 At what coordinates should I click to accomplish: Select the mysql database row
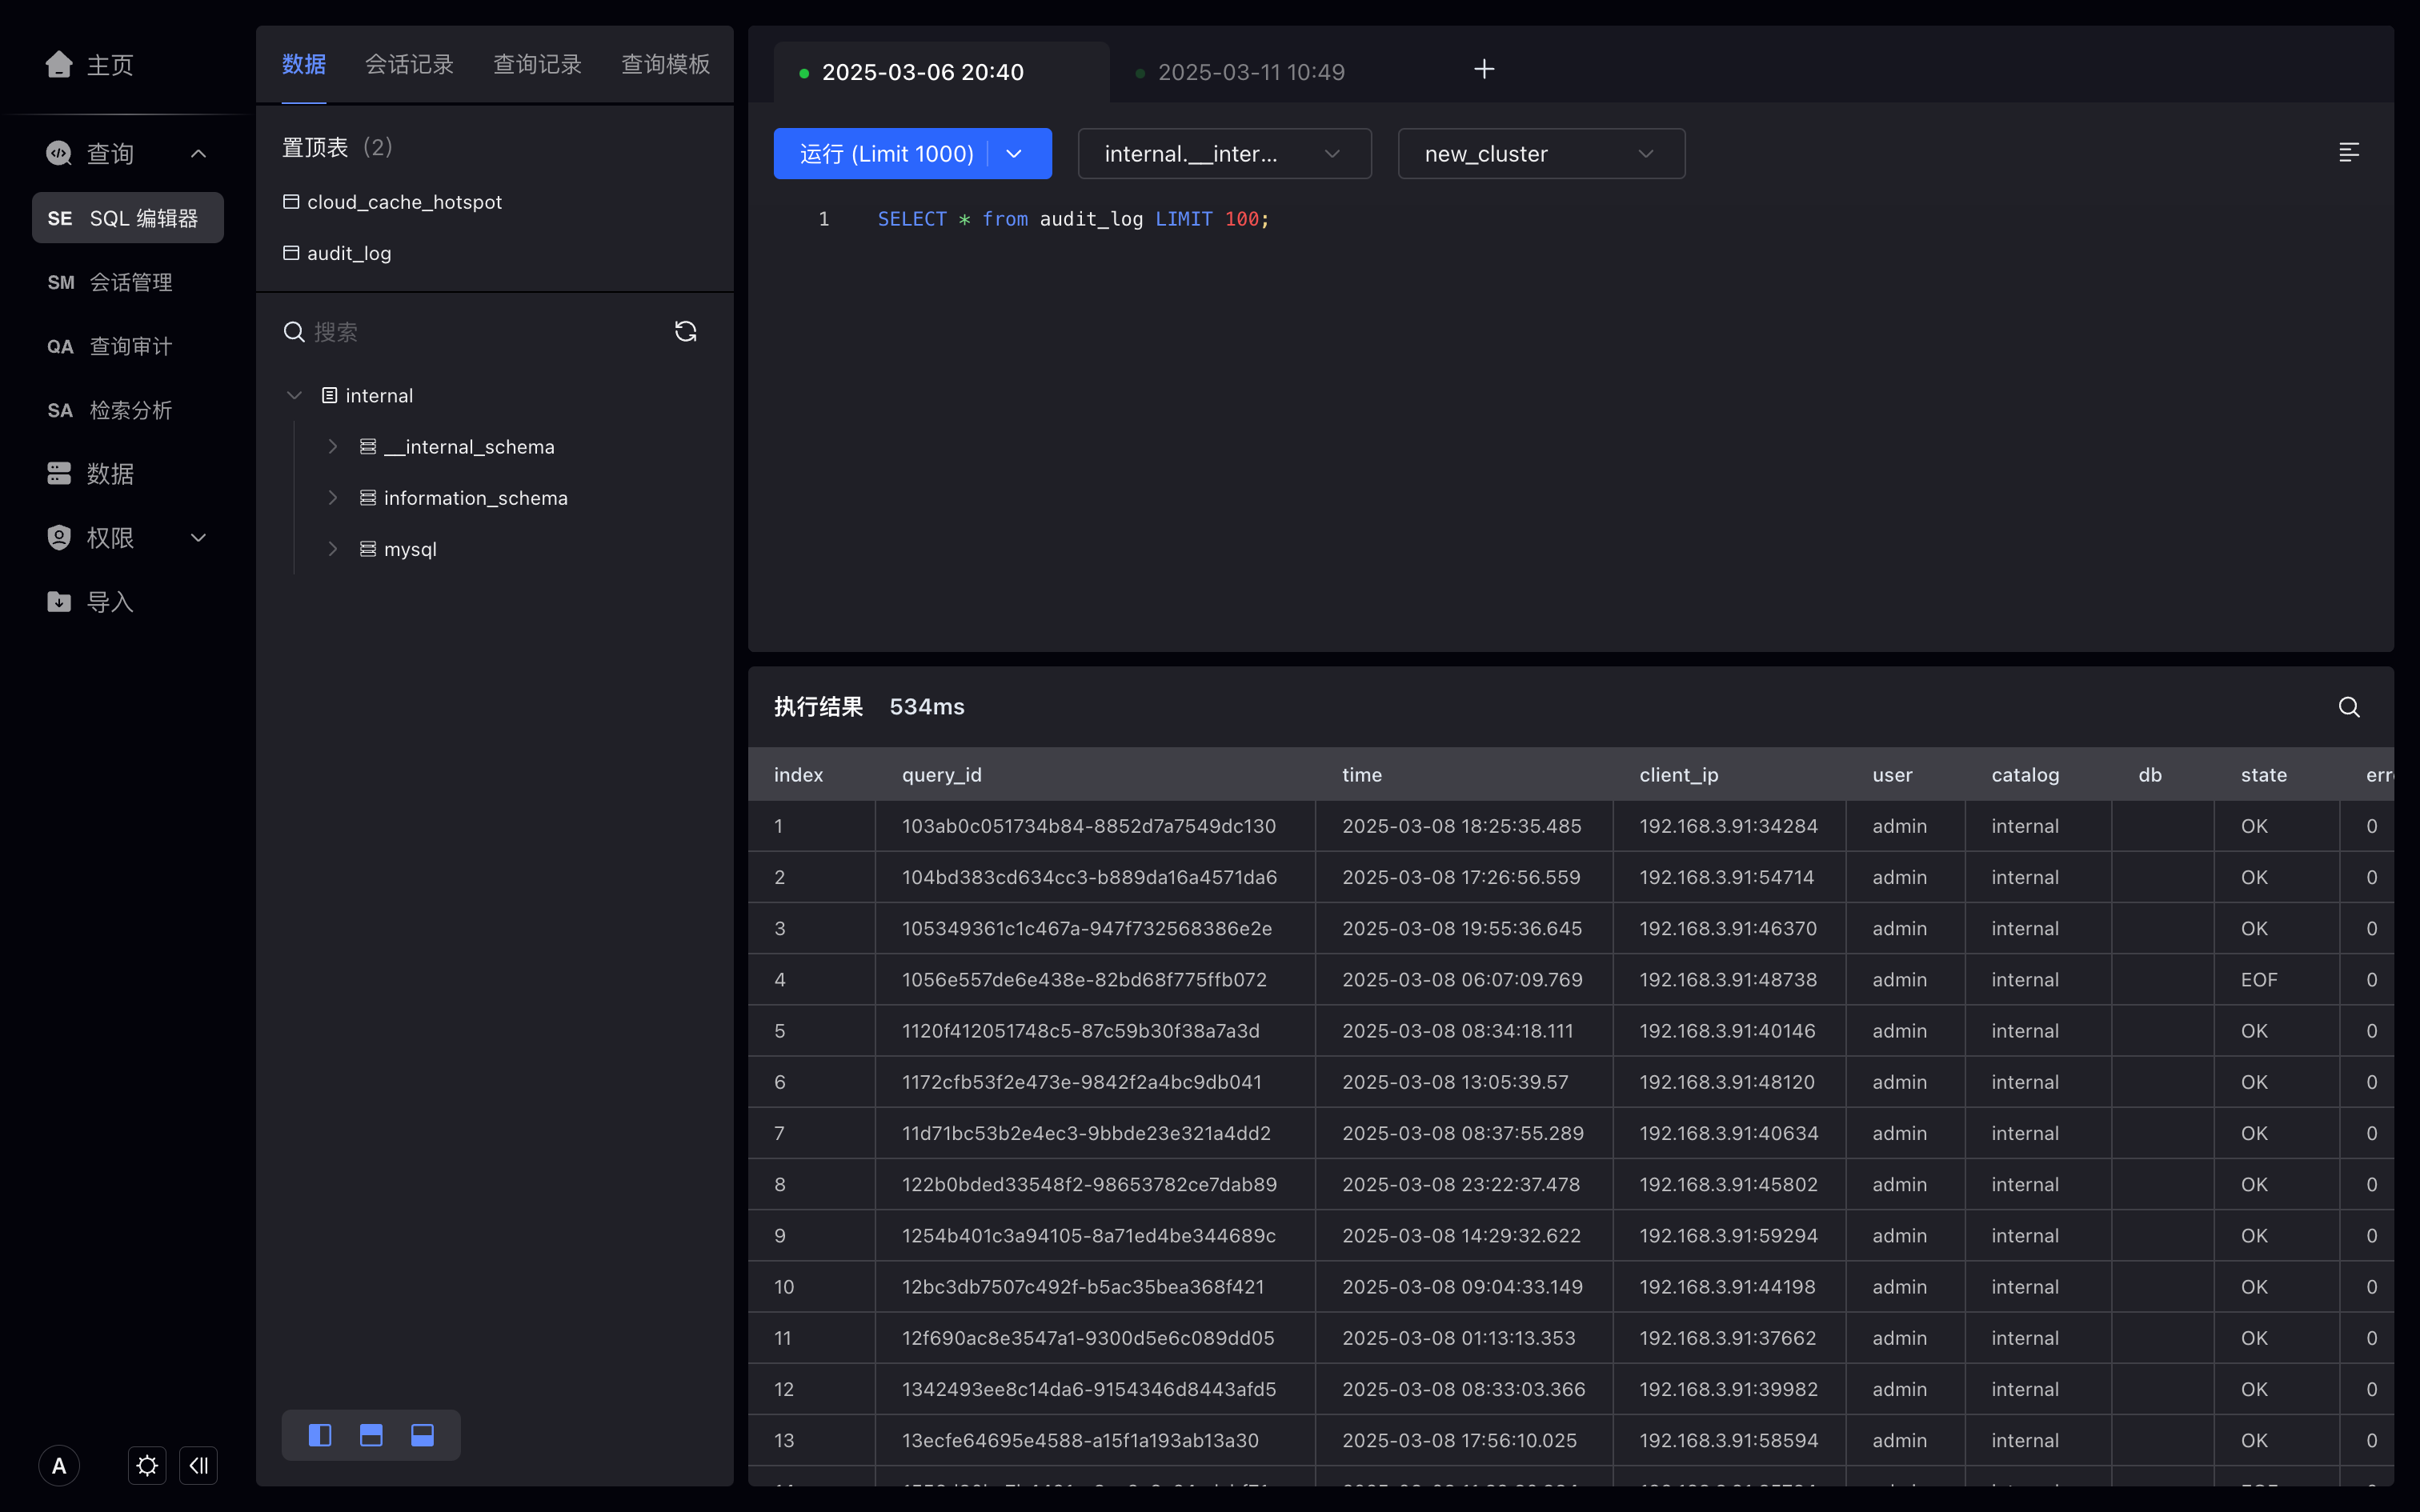410,549
